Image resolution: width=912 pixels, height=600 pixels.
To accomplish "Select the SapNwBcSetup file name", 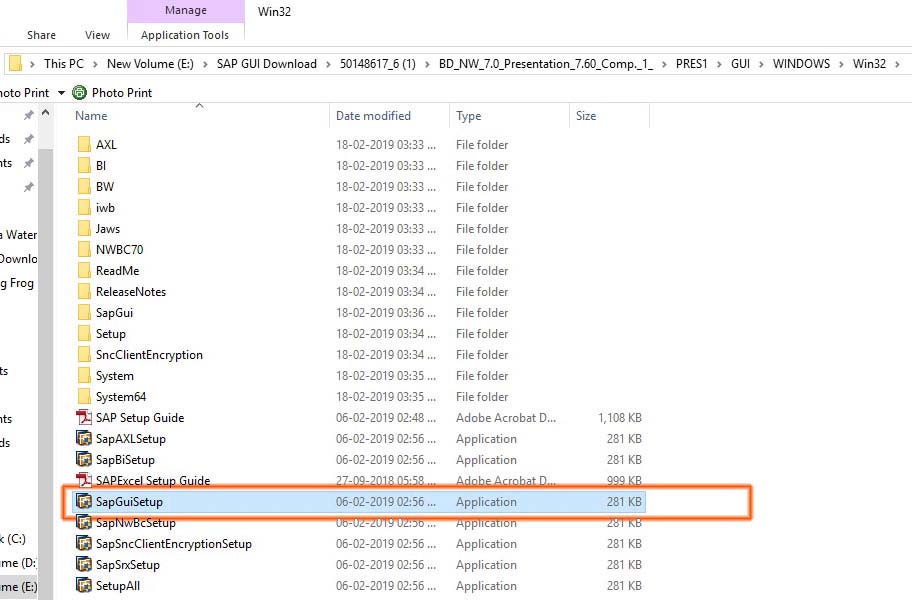I will (136, 522).
